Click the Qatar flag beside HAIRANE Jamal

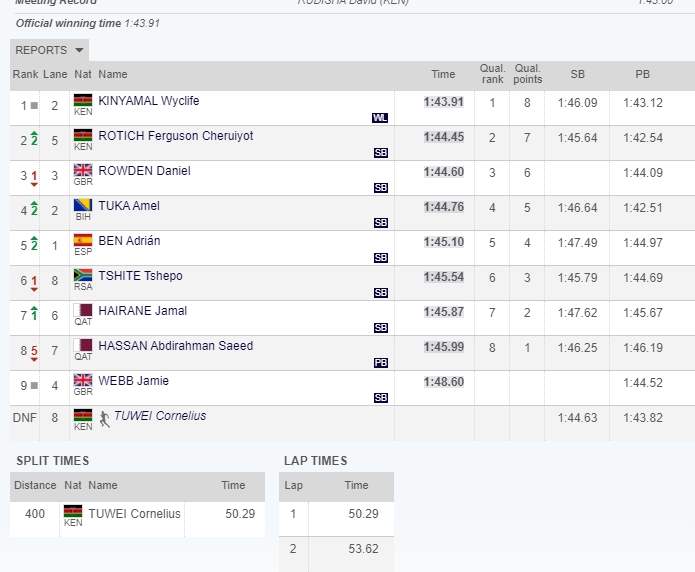tap(83, 310)
